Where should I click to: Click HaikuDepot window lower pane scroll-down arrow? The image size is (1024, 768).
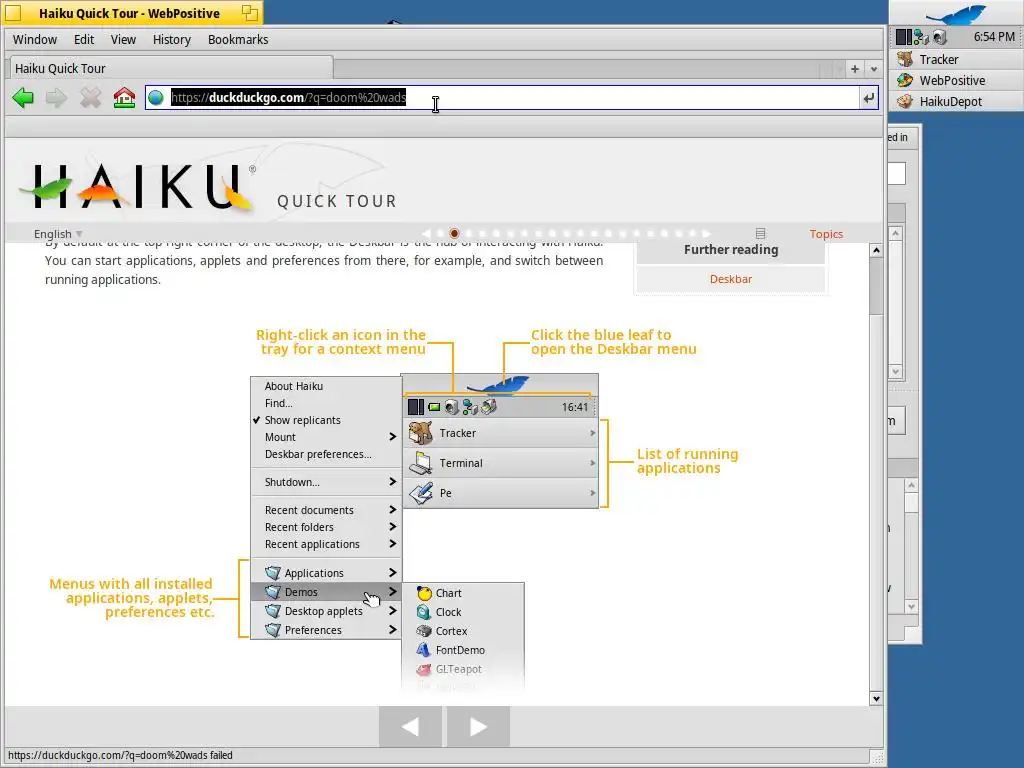pos(912,606)
